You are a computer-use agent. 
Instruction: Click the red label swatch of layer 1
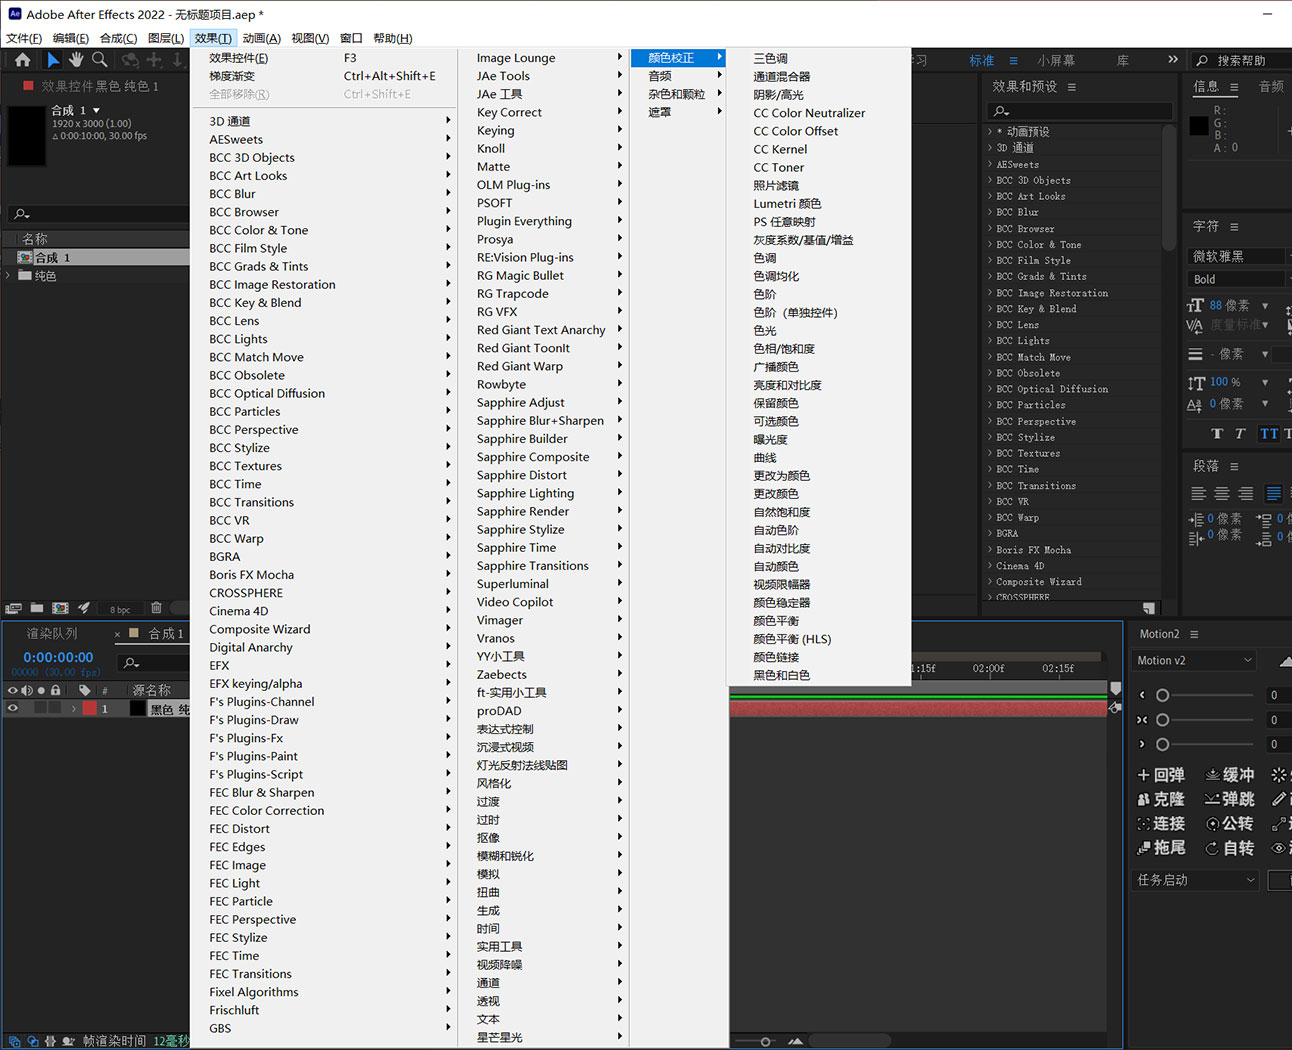click(x=90, y=708)
